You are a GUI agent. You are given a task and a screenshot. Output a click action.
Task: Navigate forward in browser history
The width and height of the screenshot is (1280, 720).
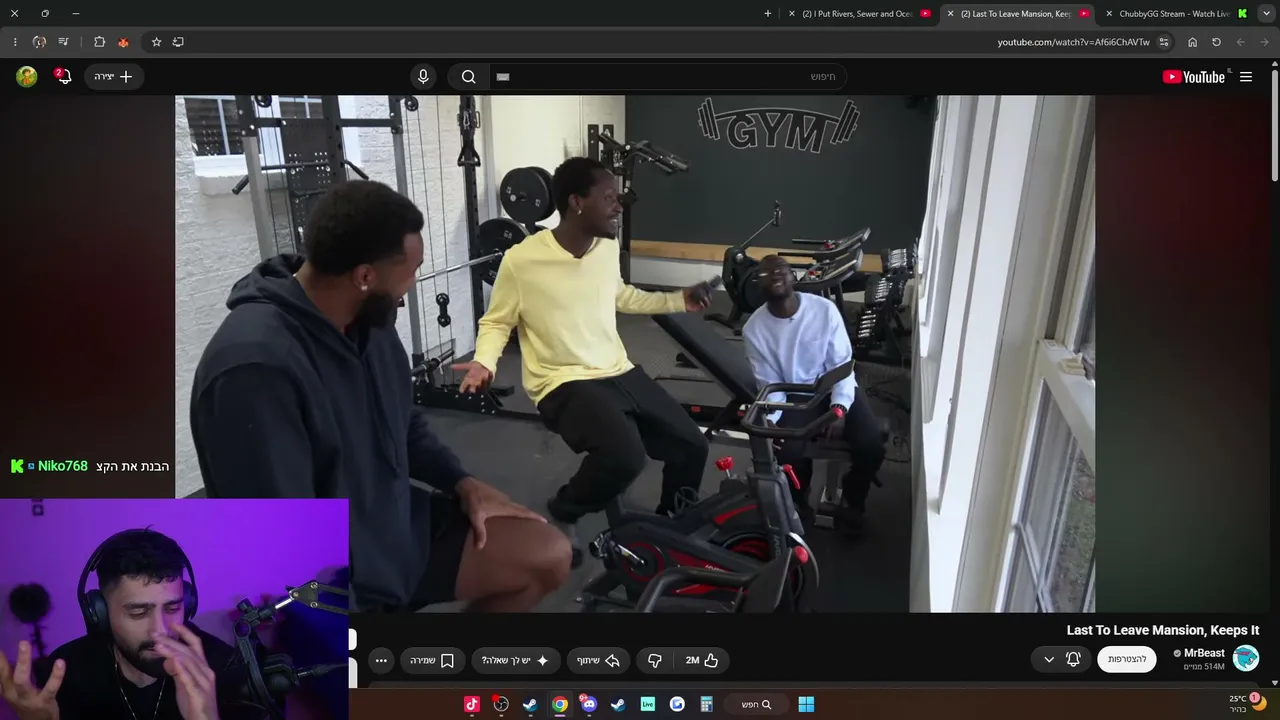click(x=1240, y=42)
